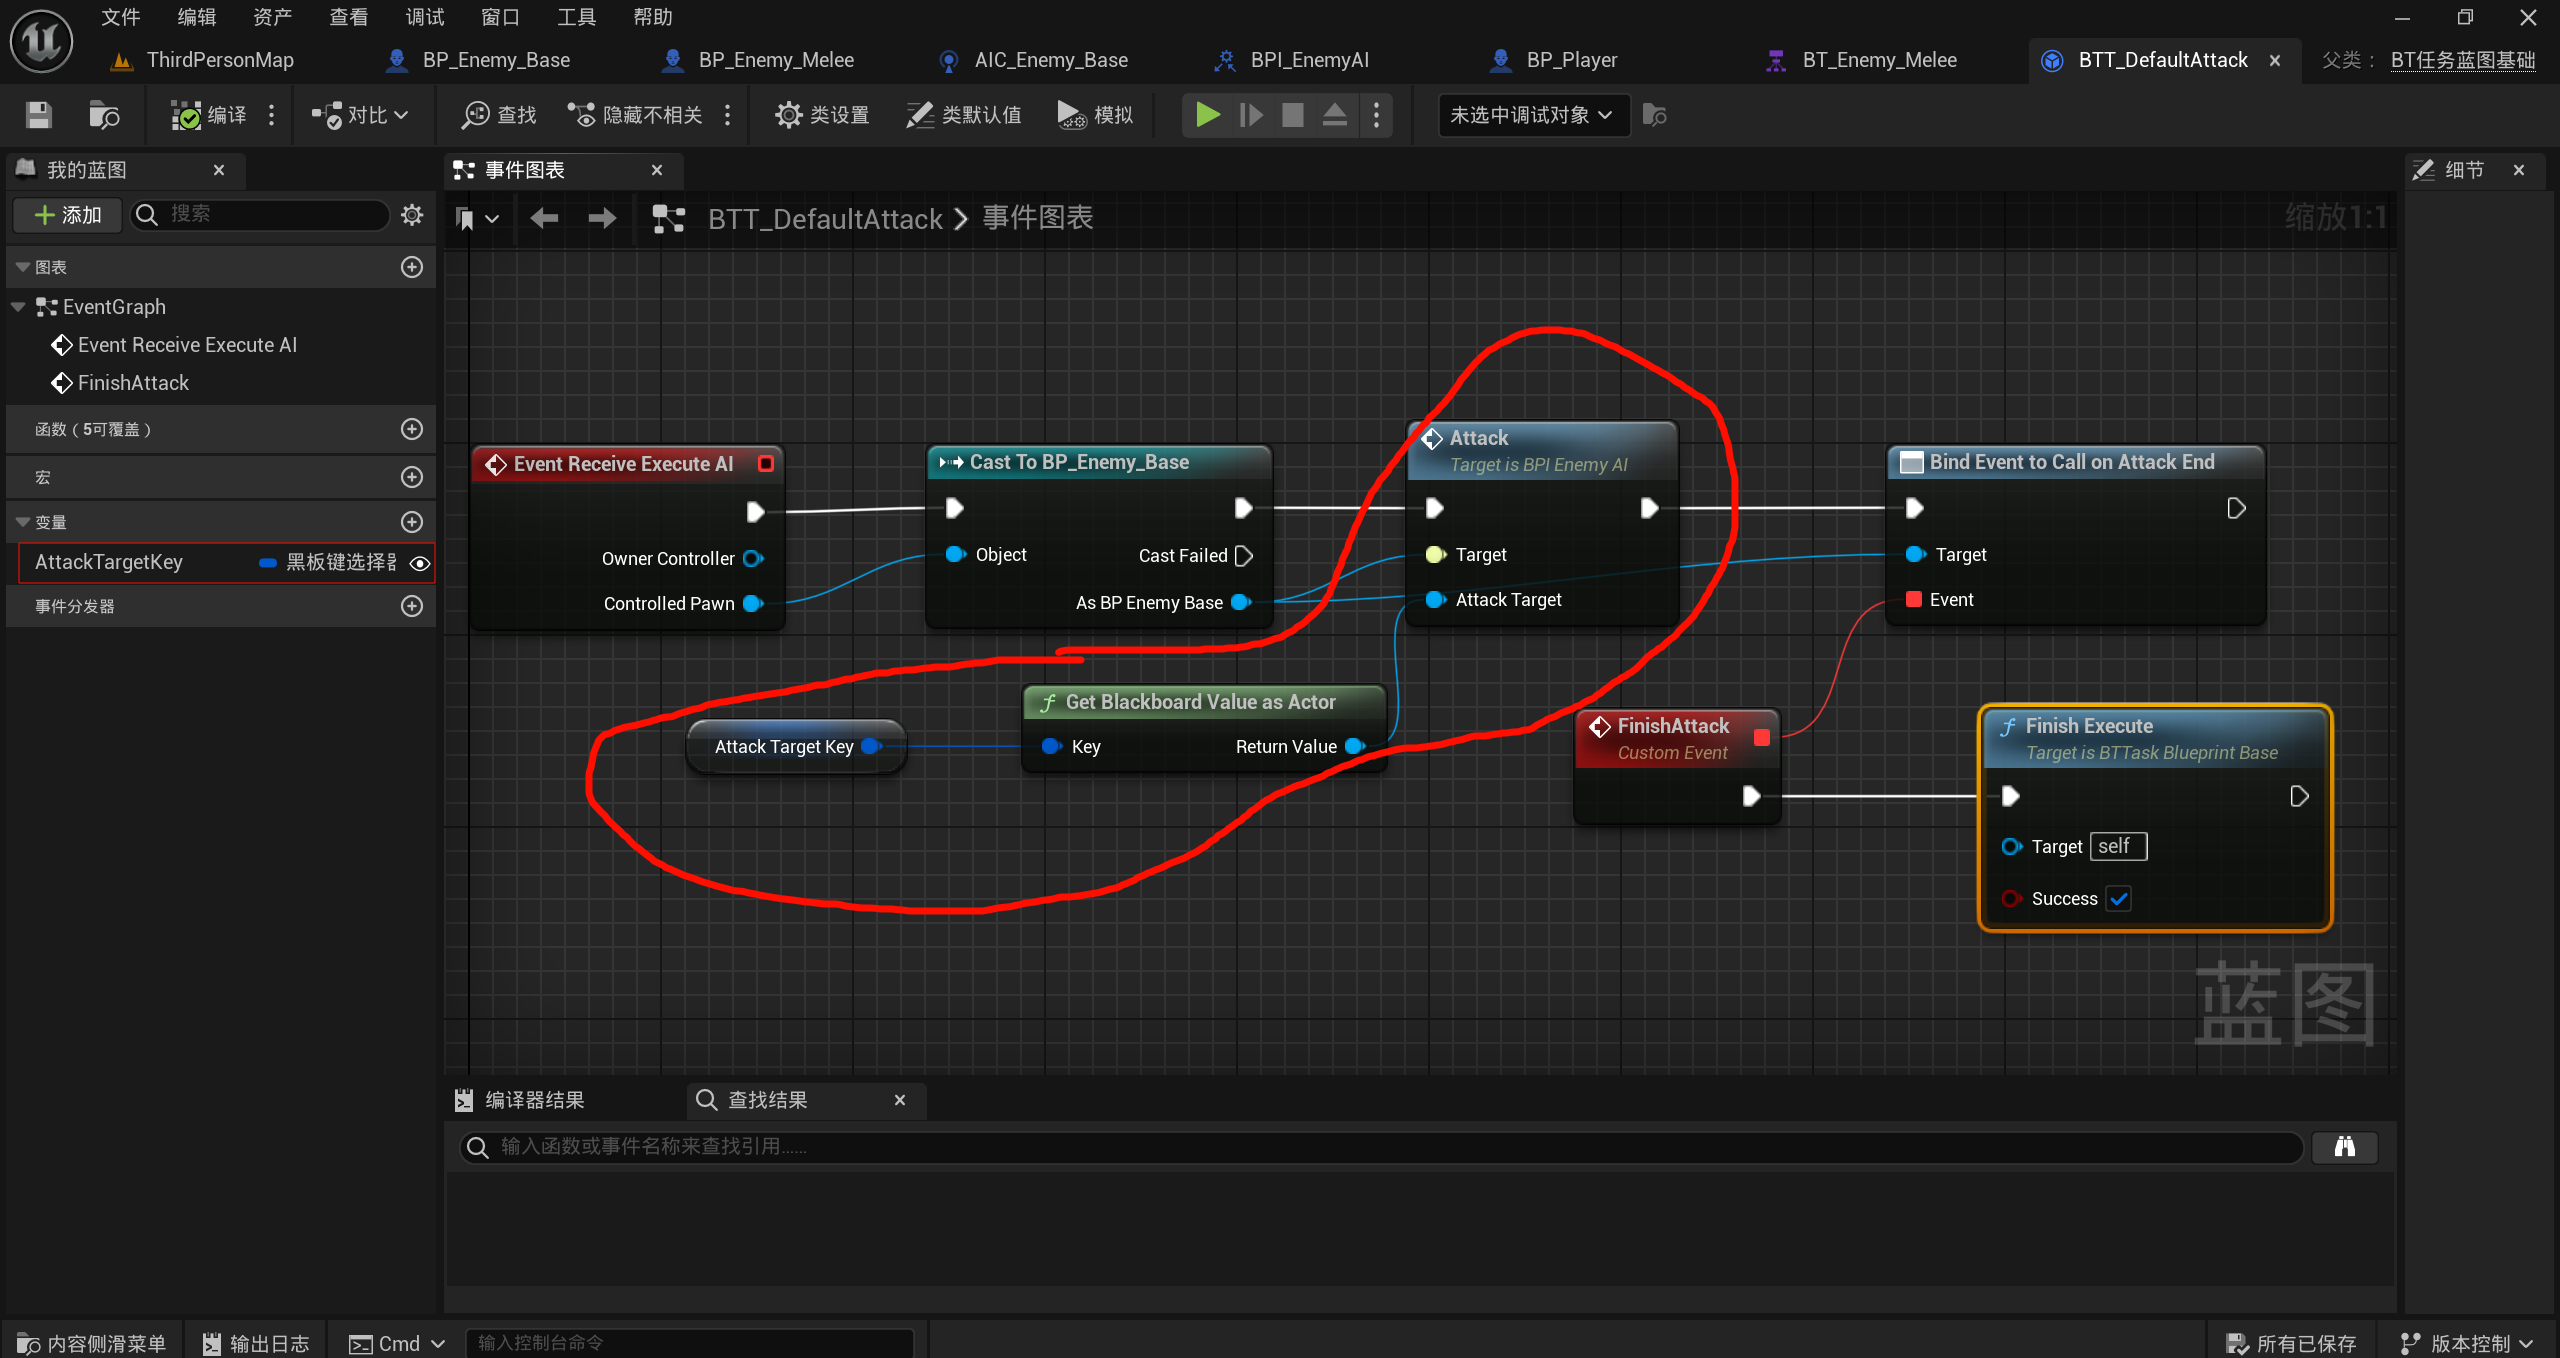
Task: Open Class Settings (类设置) gear
Action: [x=789, y=115]
